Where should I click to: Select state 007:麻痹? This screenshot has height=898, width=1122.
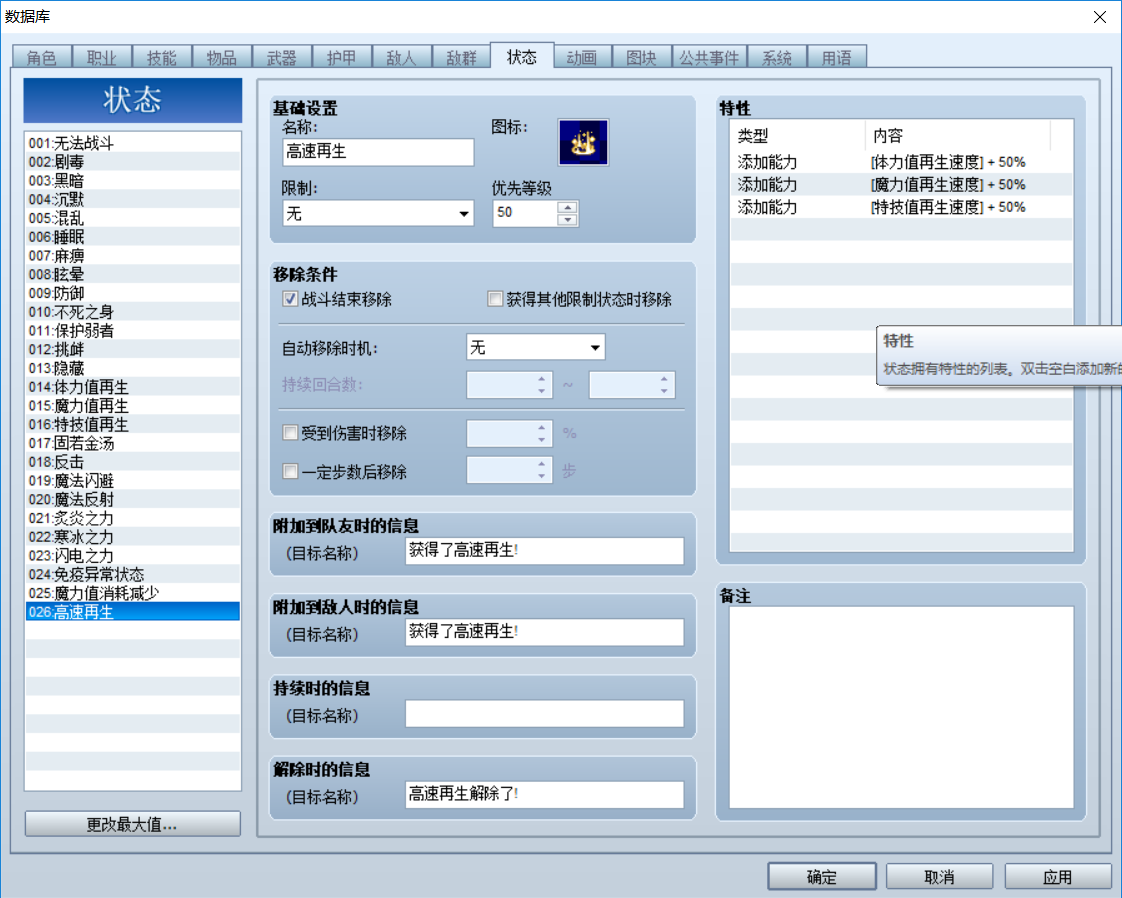coord(132,255)
